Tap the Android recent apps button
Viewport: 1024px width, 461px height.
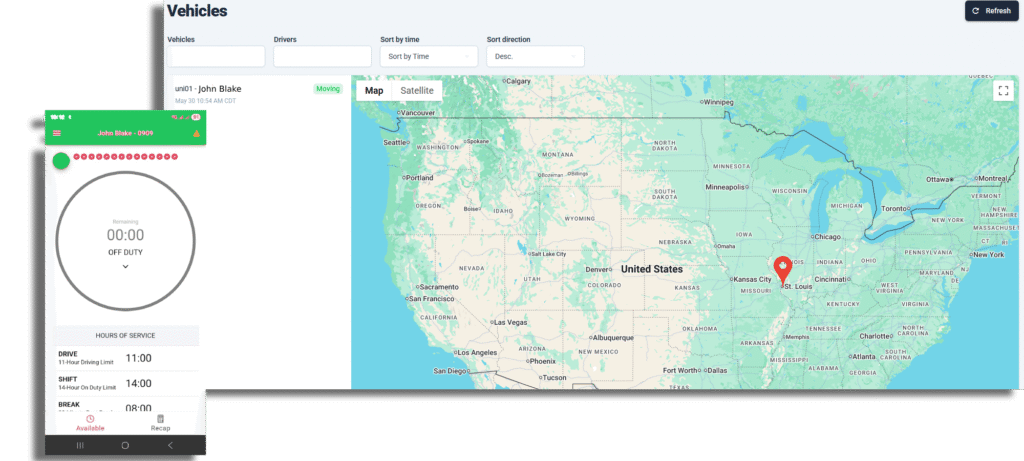(x=80, y=444)
